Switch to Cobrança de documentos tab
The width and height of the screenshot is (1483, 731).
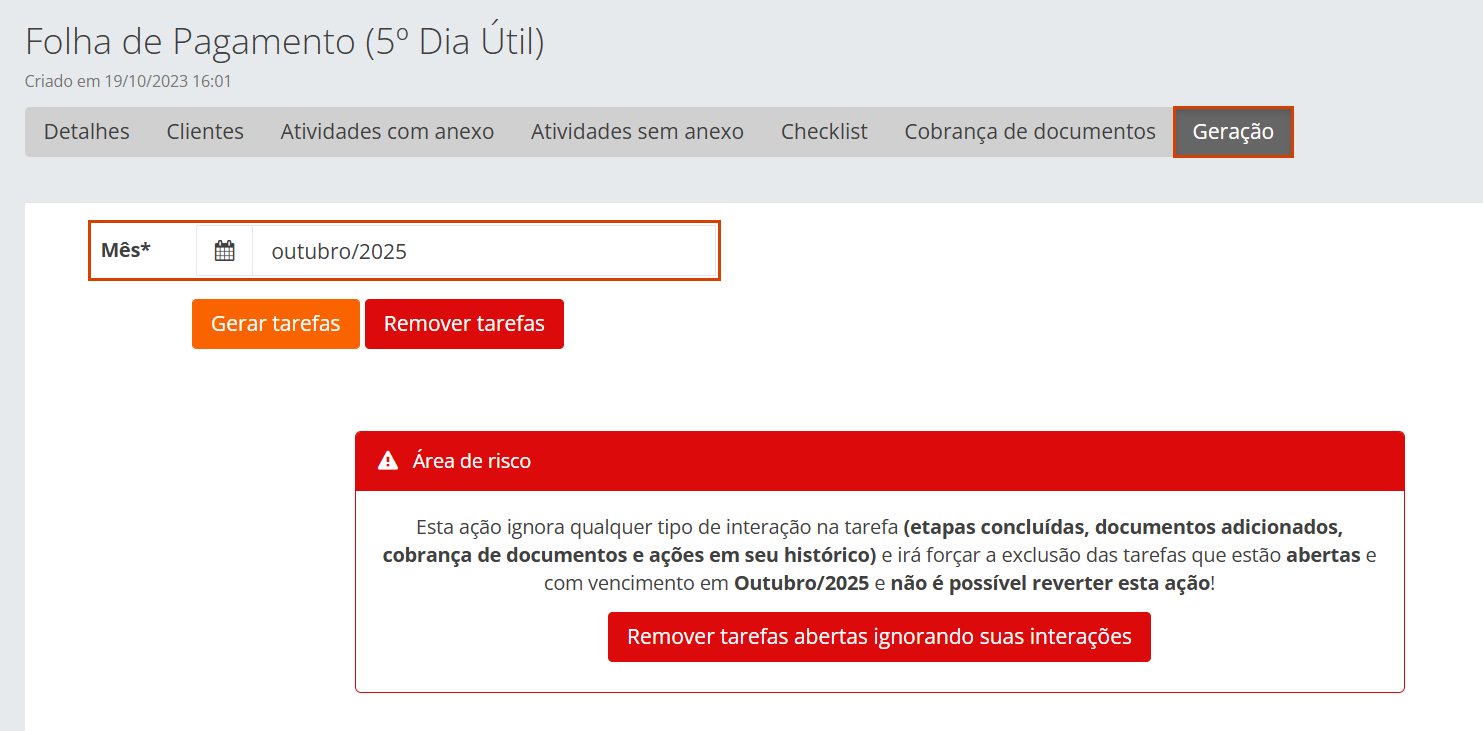(x=1030, y=132)
